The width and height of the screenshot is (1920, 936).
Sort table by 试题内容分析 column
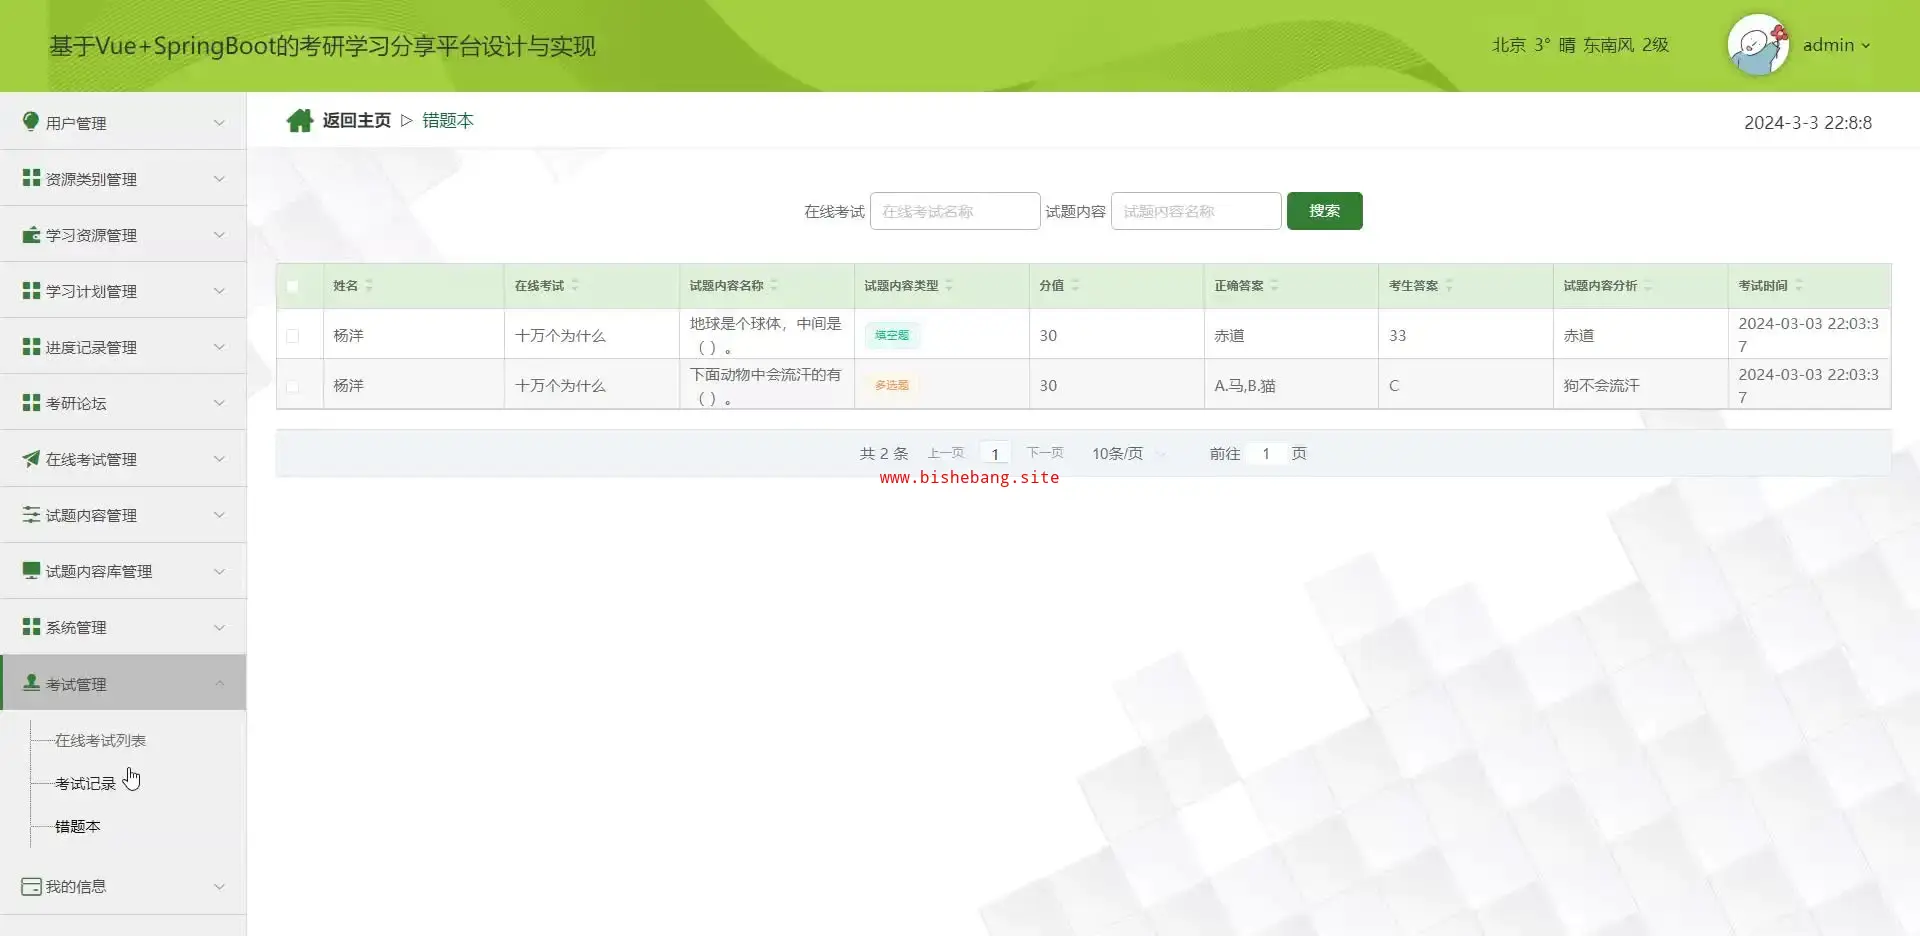1648,286
